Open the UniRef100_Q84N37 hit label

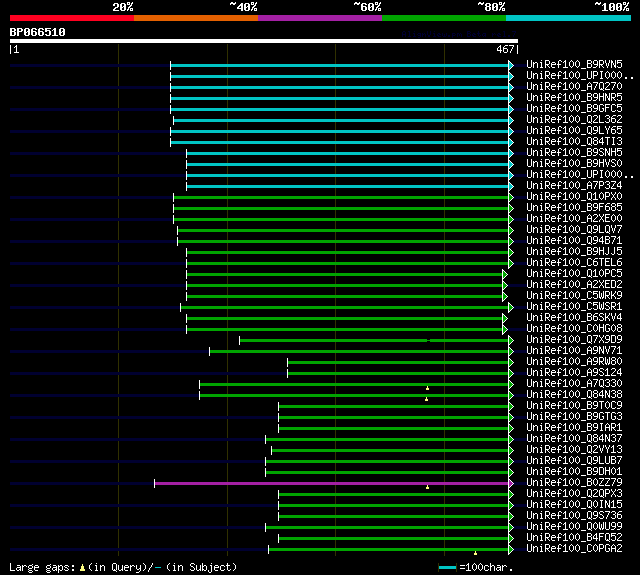(x=574, y=439)
